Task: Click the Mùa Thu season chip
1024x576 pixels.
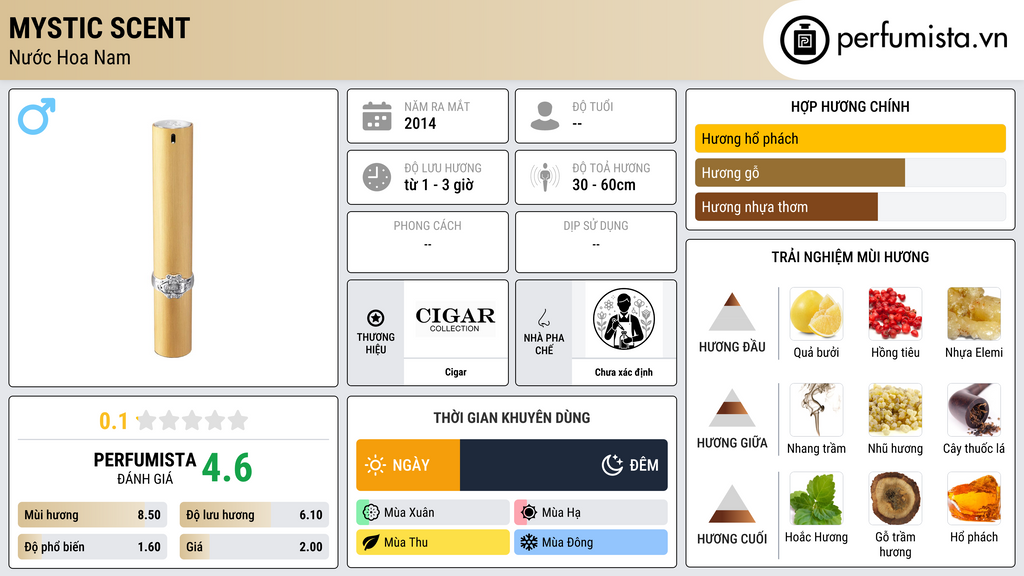Action: click(x=433, y=542)
